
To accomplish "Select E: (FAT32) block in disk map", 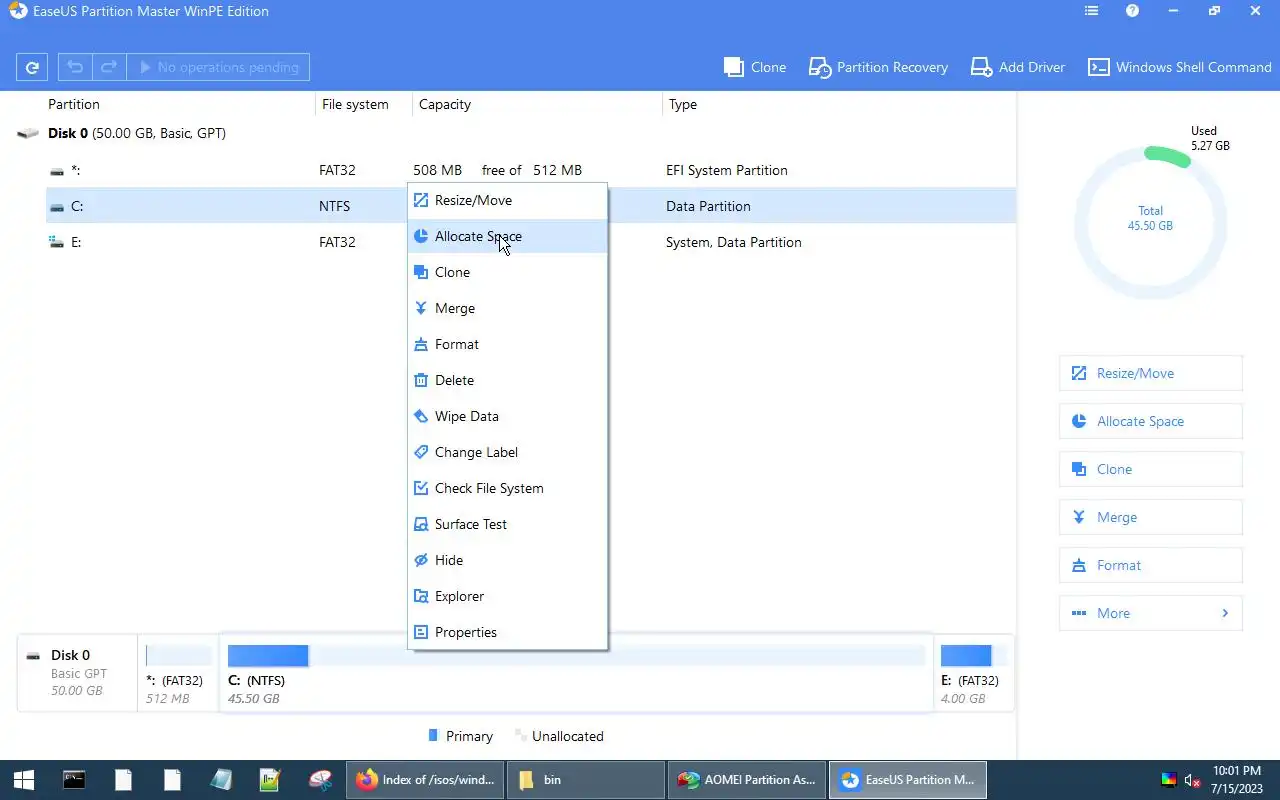I will (x=974, y=674).
